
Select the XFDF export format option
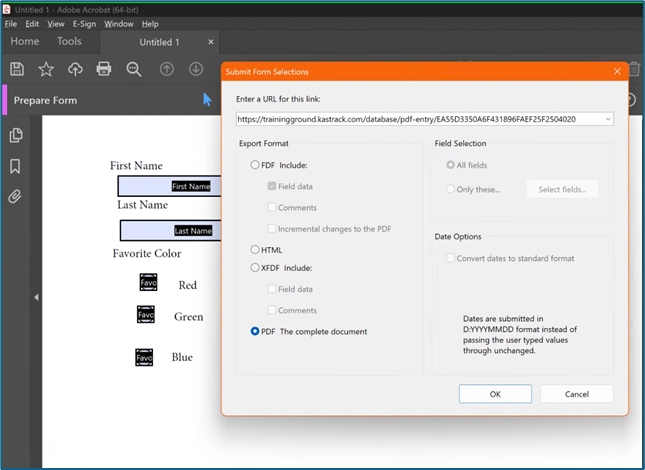[x=255, y=268]
